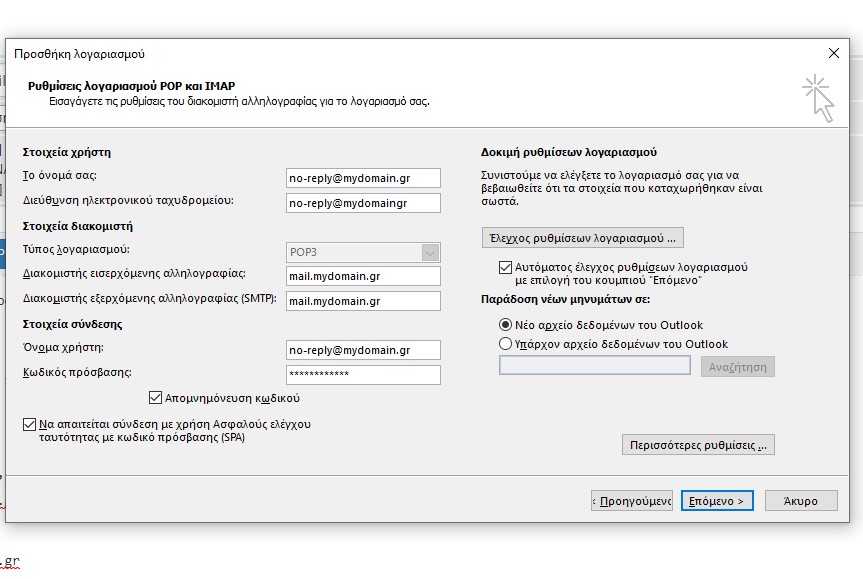863x579 pixels.
Task: Select Νέο αρχείο δεδομένων του Outlook
Action: [505, 325]
